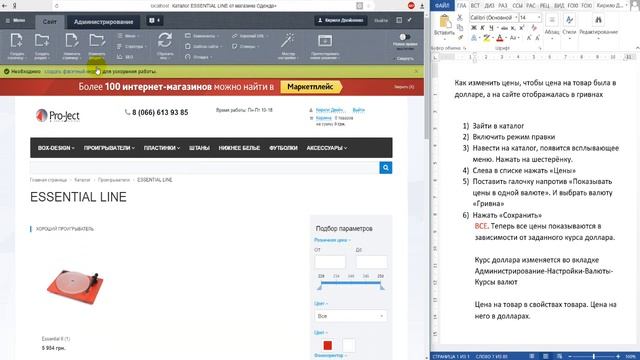The width and height of the screenshot is (640, 360).
Task: Open the ФАЙЛ tab in Word
Action: click(442, 6)
